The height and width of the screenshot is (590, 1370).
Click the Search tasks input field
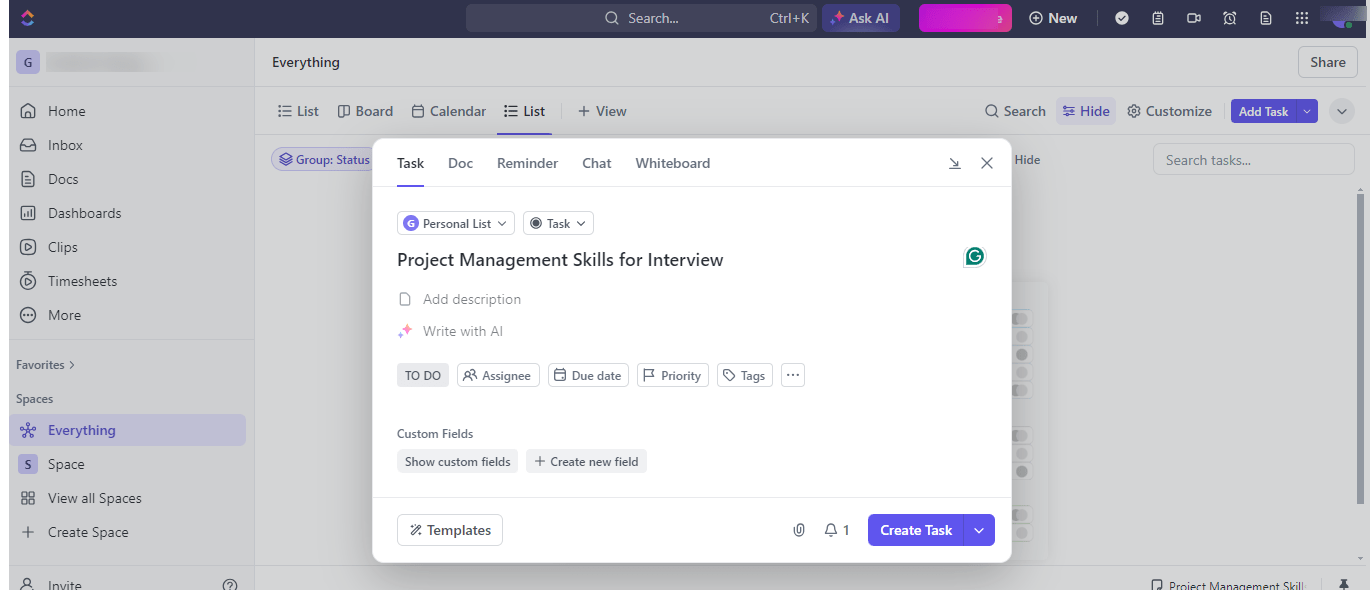[1256, 160]
